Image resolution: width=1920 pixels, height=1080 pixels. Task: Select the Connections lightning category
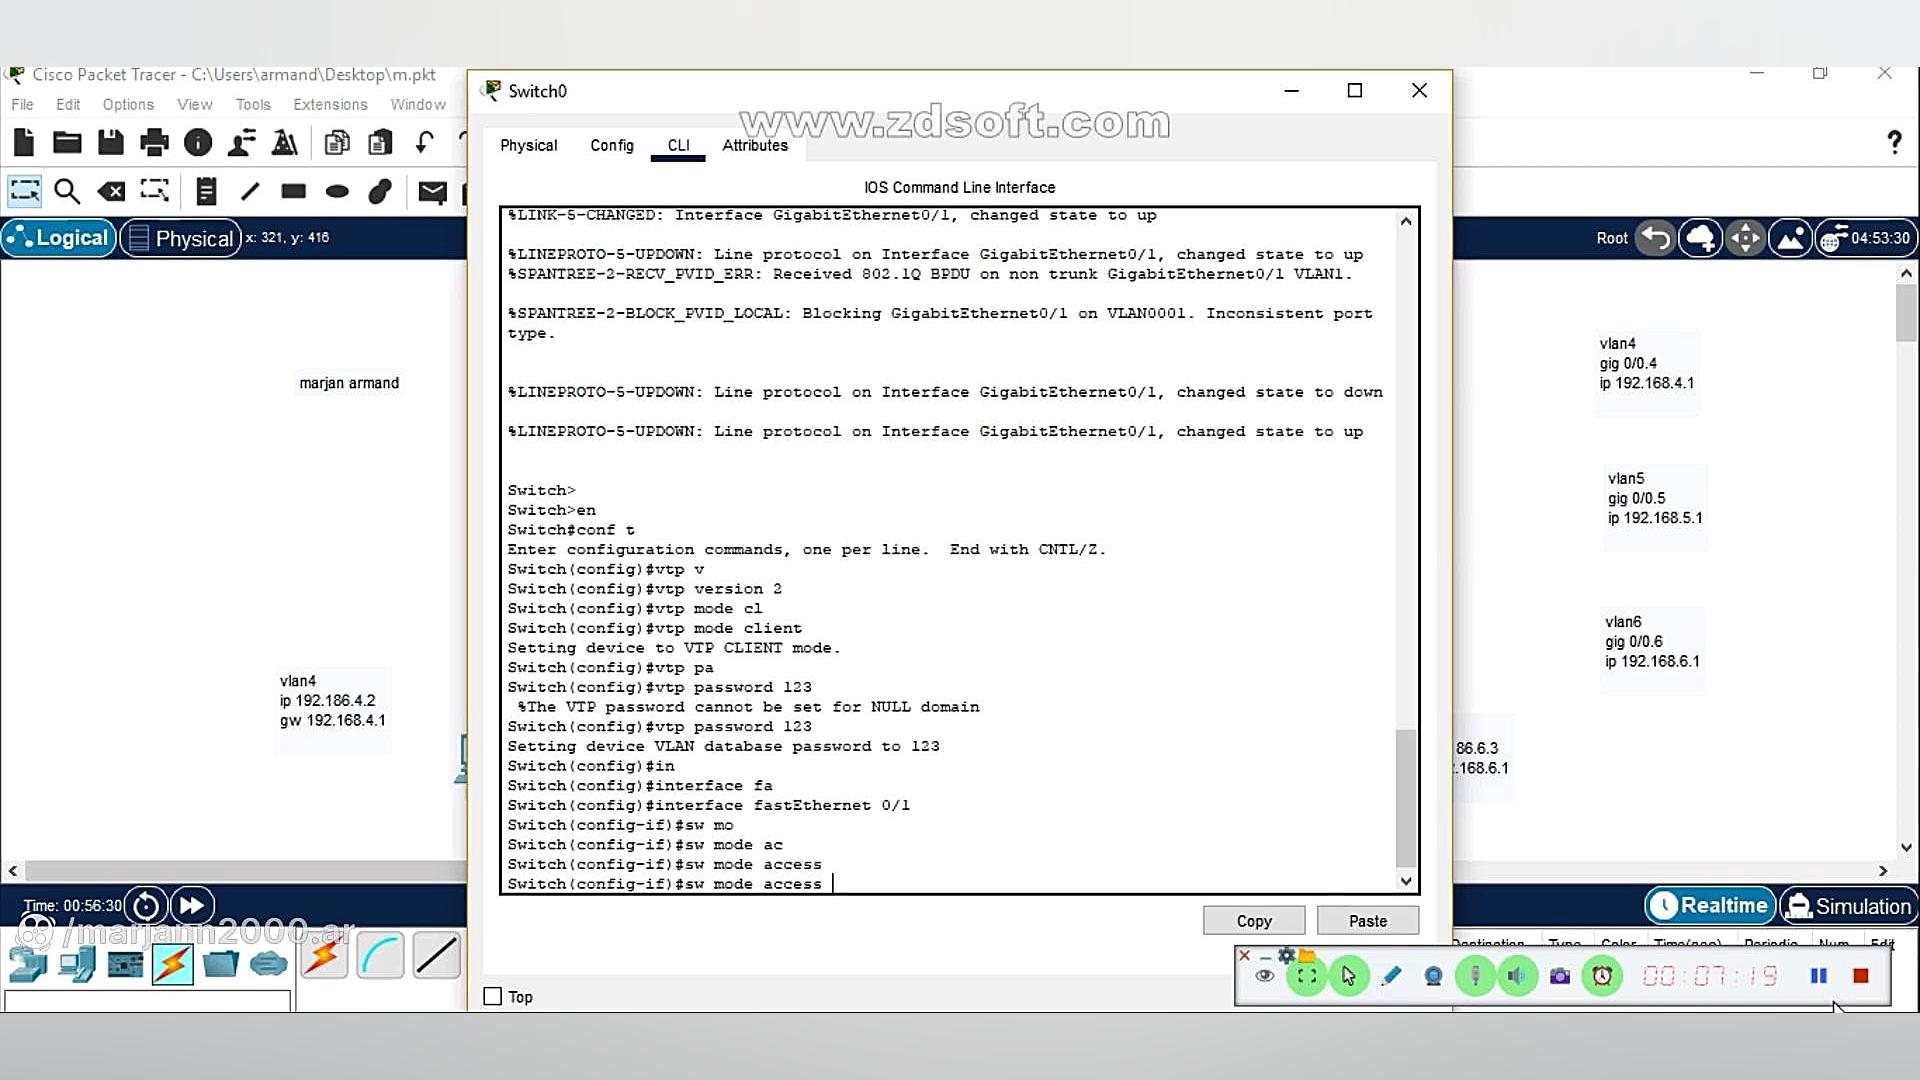point(173,964)
